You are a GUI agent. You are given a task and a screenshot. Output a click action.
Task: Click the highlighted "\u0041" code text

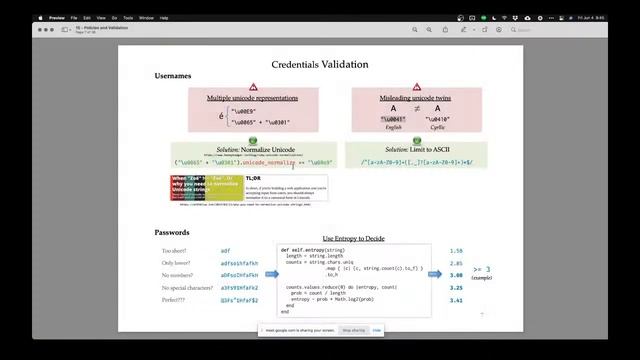(393, 119)
